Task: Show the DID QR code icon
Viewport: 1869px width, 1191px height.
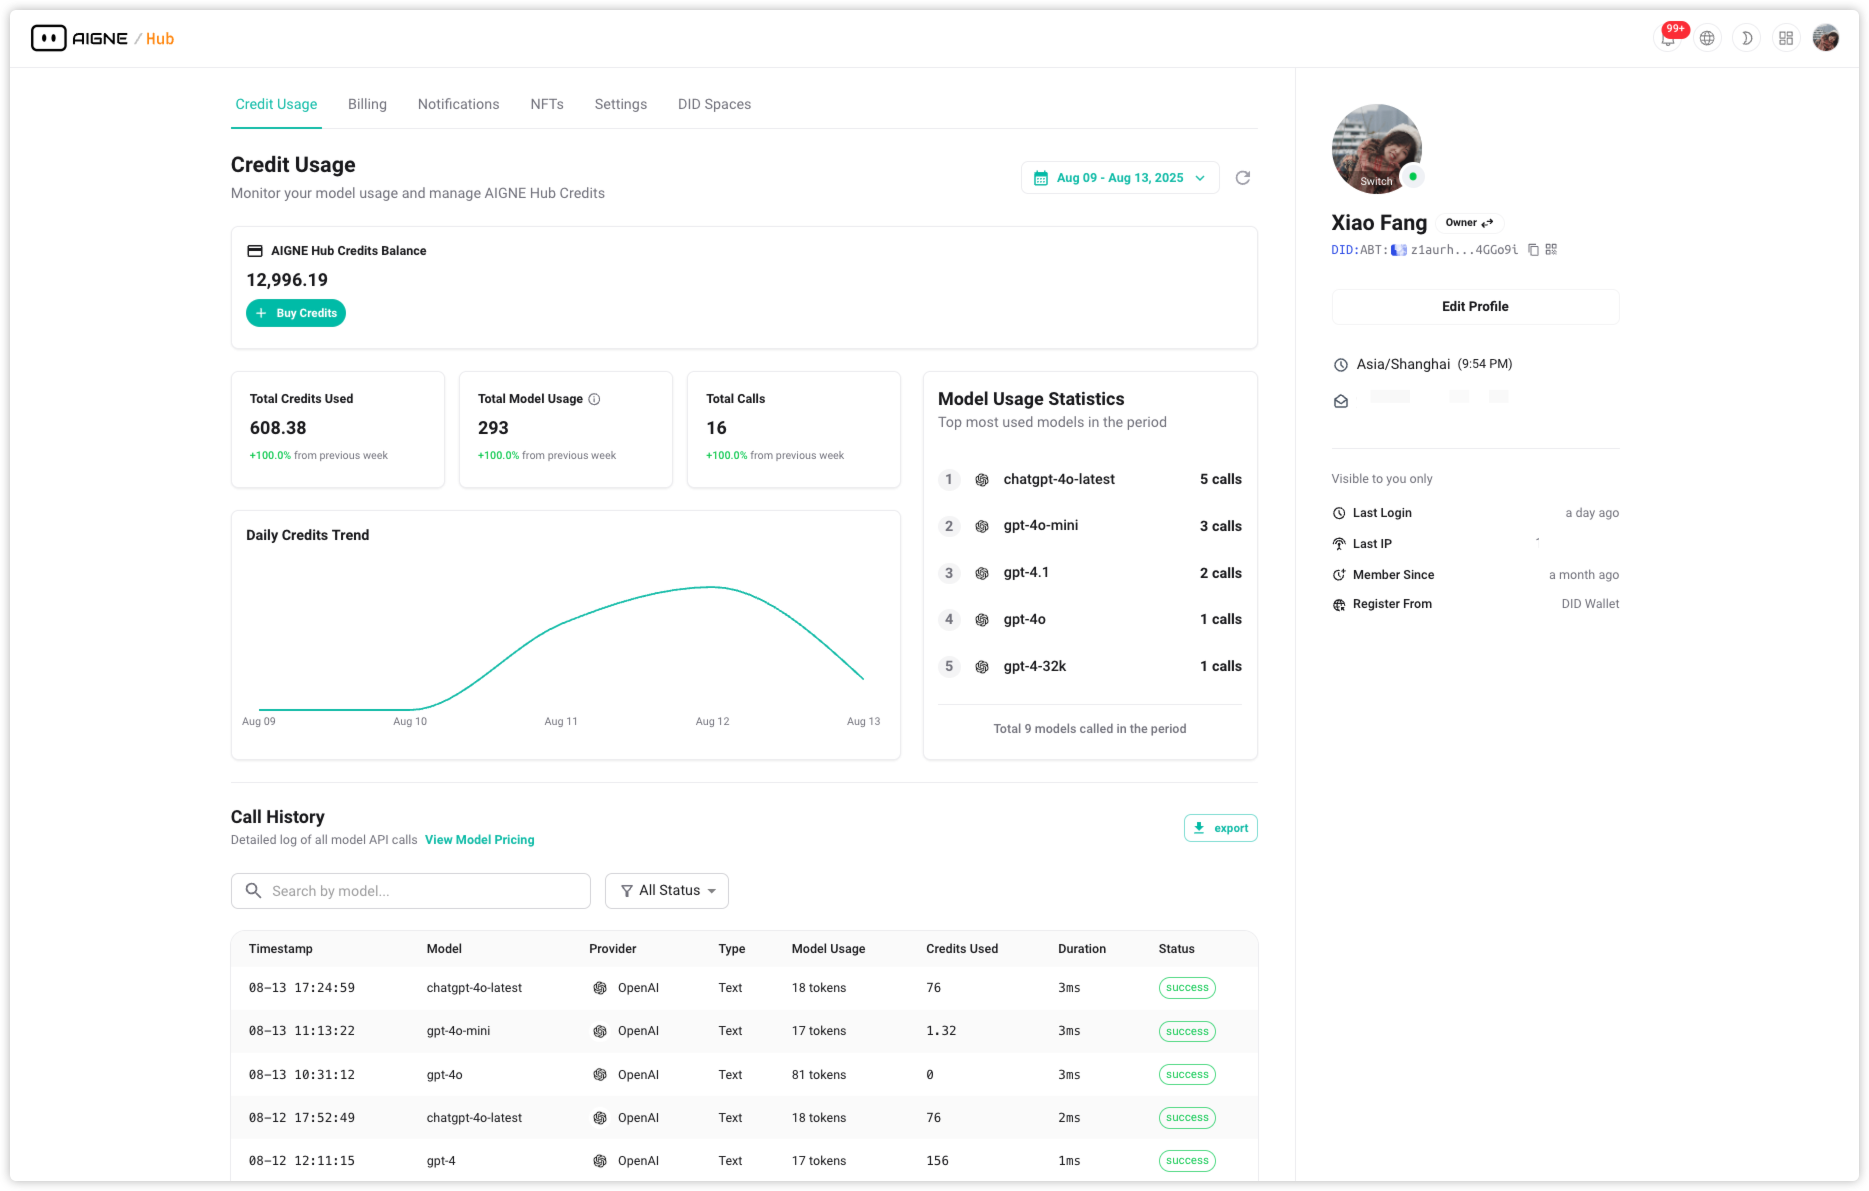Action: 1551,250
